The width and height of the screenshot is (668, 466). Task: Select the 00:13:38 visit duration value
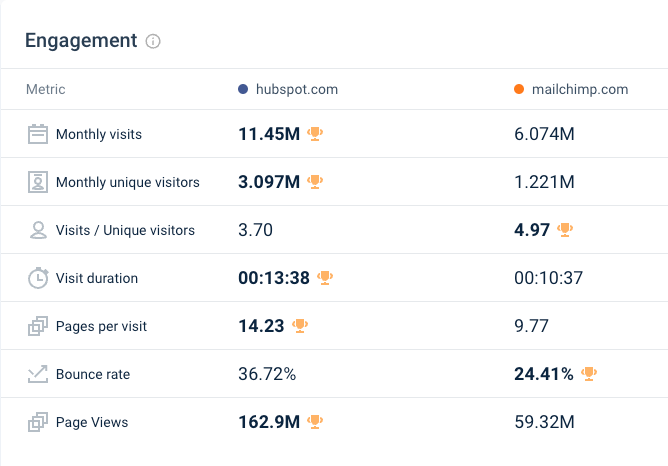coord(274,278)
